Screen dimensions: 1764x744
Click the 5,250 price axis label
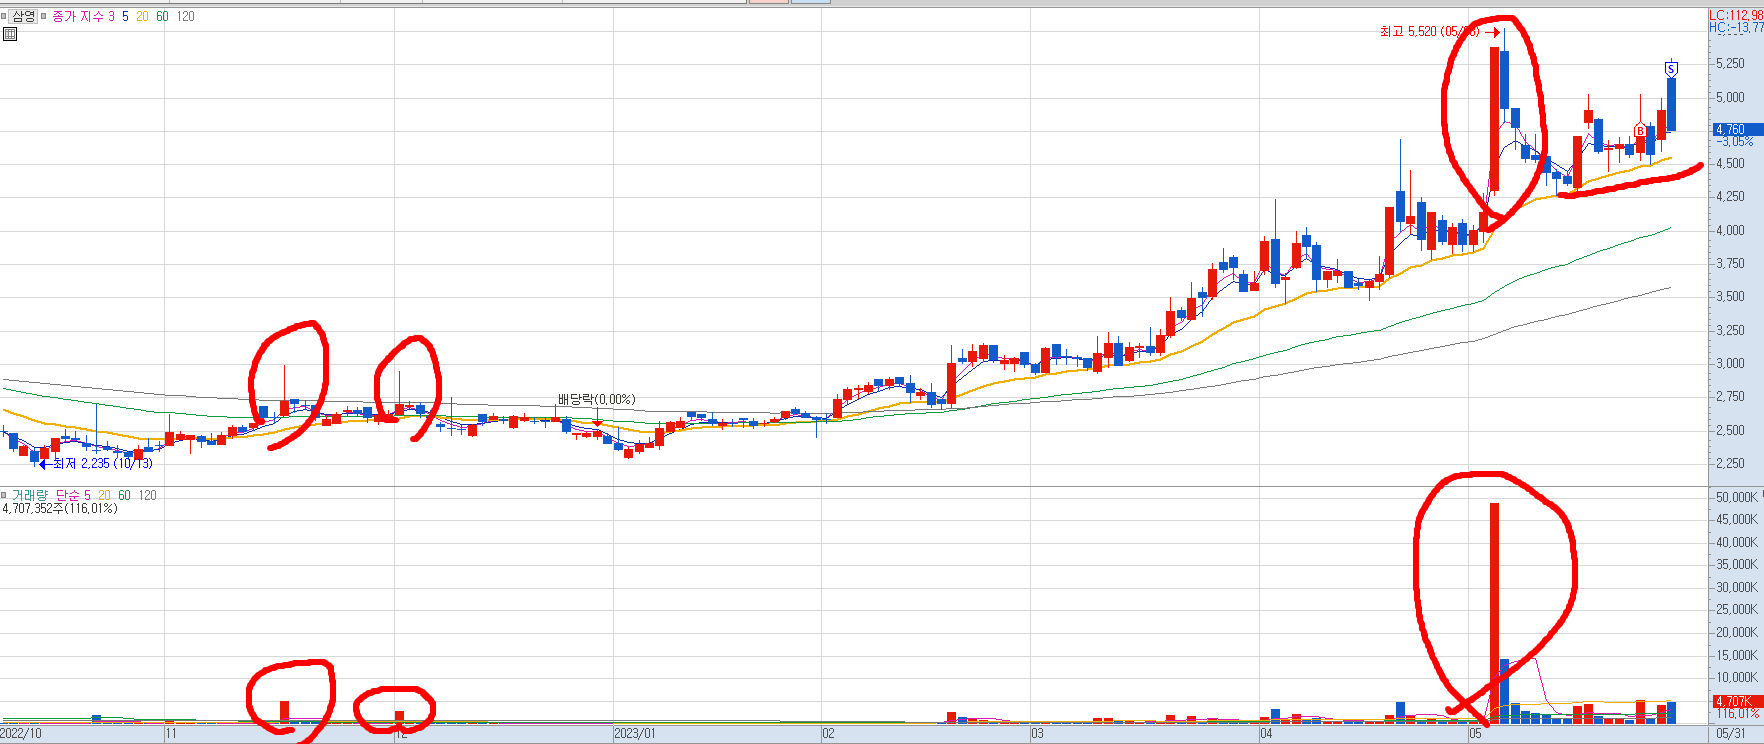click(x=1730, y=63)
